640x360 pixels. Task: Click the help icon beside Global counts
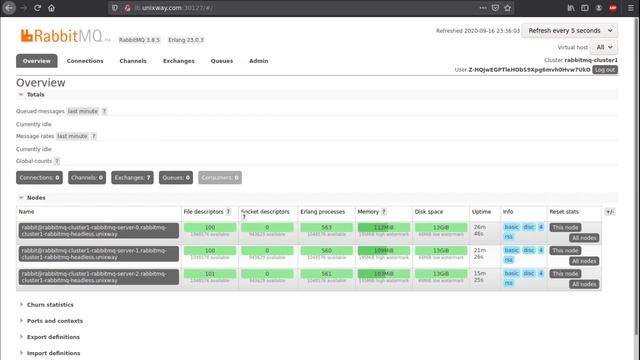point(57,161)
